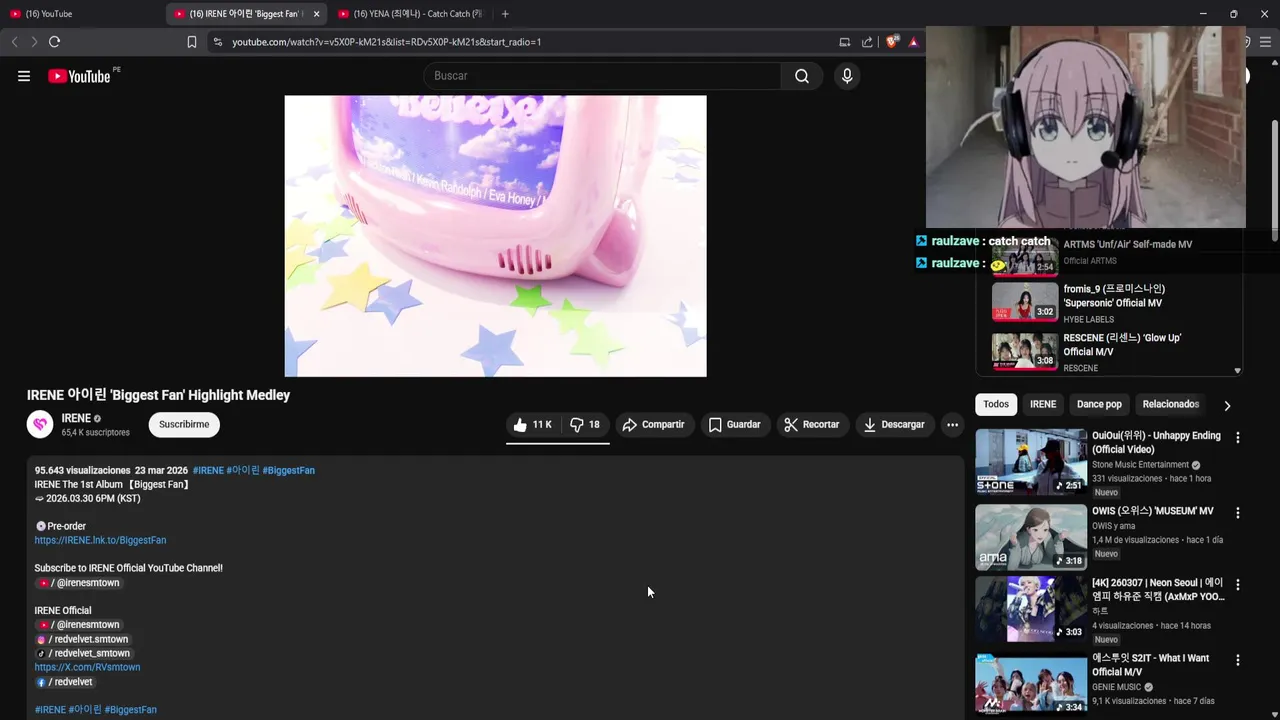
Task: Start voice search with the microphone icon
Action: tap(847, 76)
